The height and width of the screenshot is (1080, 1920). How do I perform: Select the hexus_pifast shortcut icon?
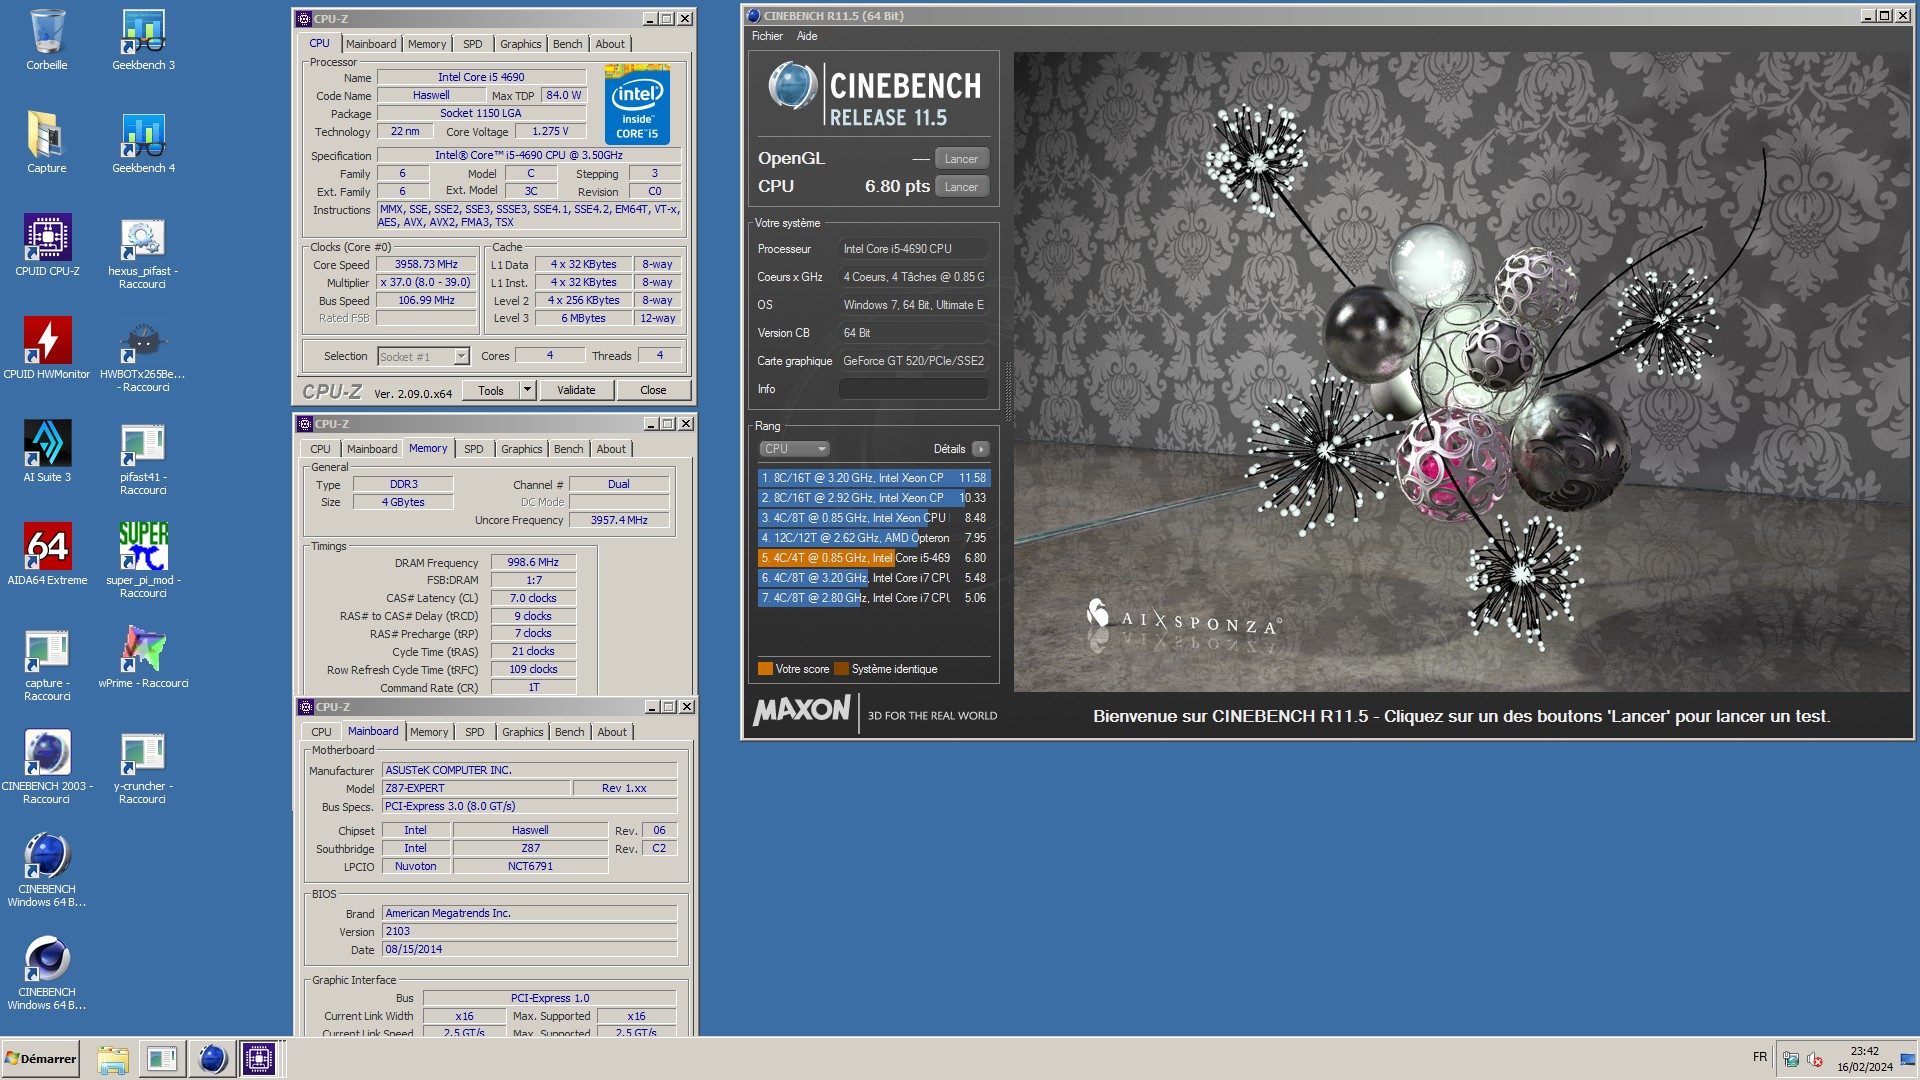click(x=143, y=253)
